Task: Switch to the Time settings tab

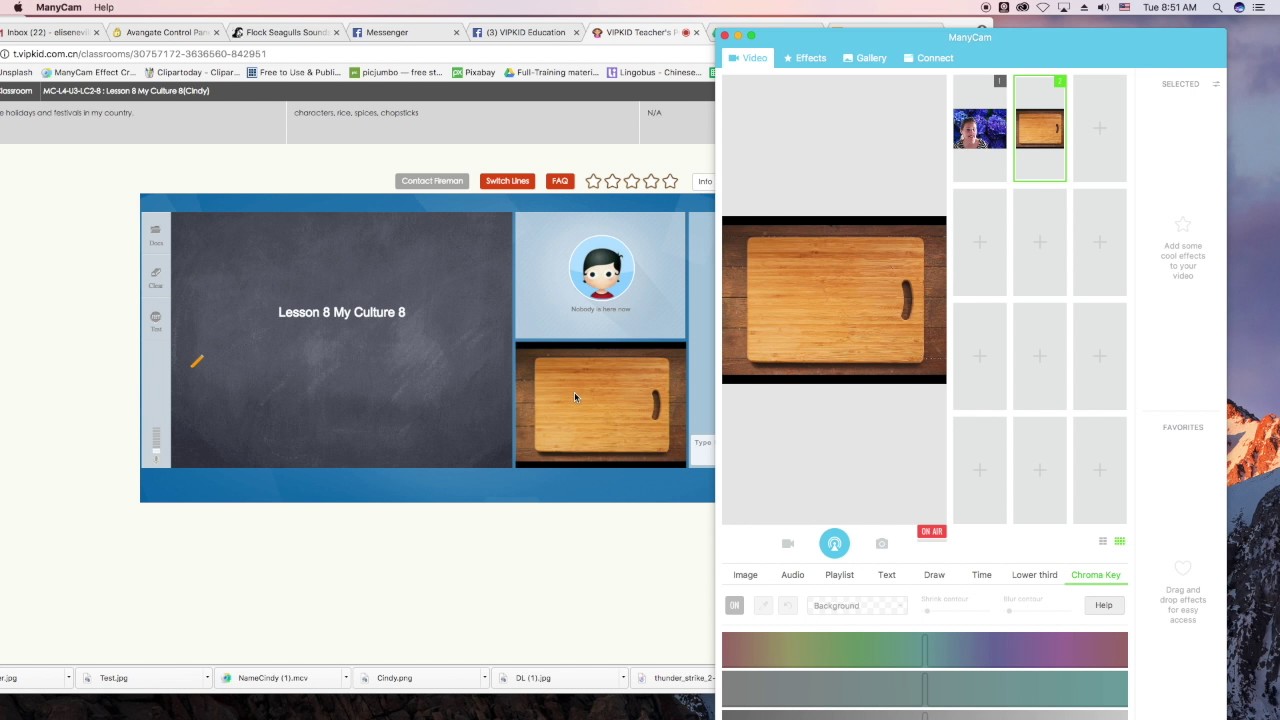Action: point(981,575)
